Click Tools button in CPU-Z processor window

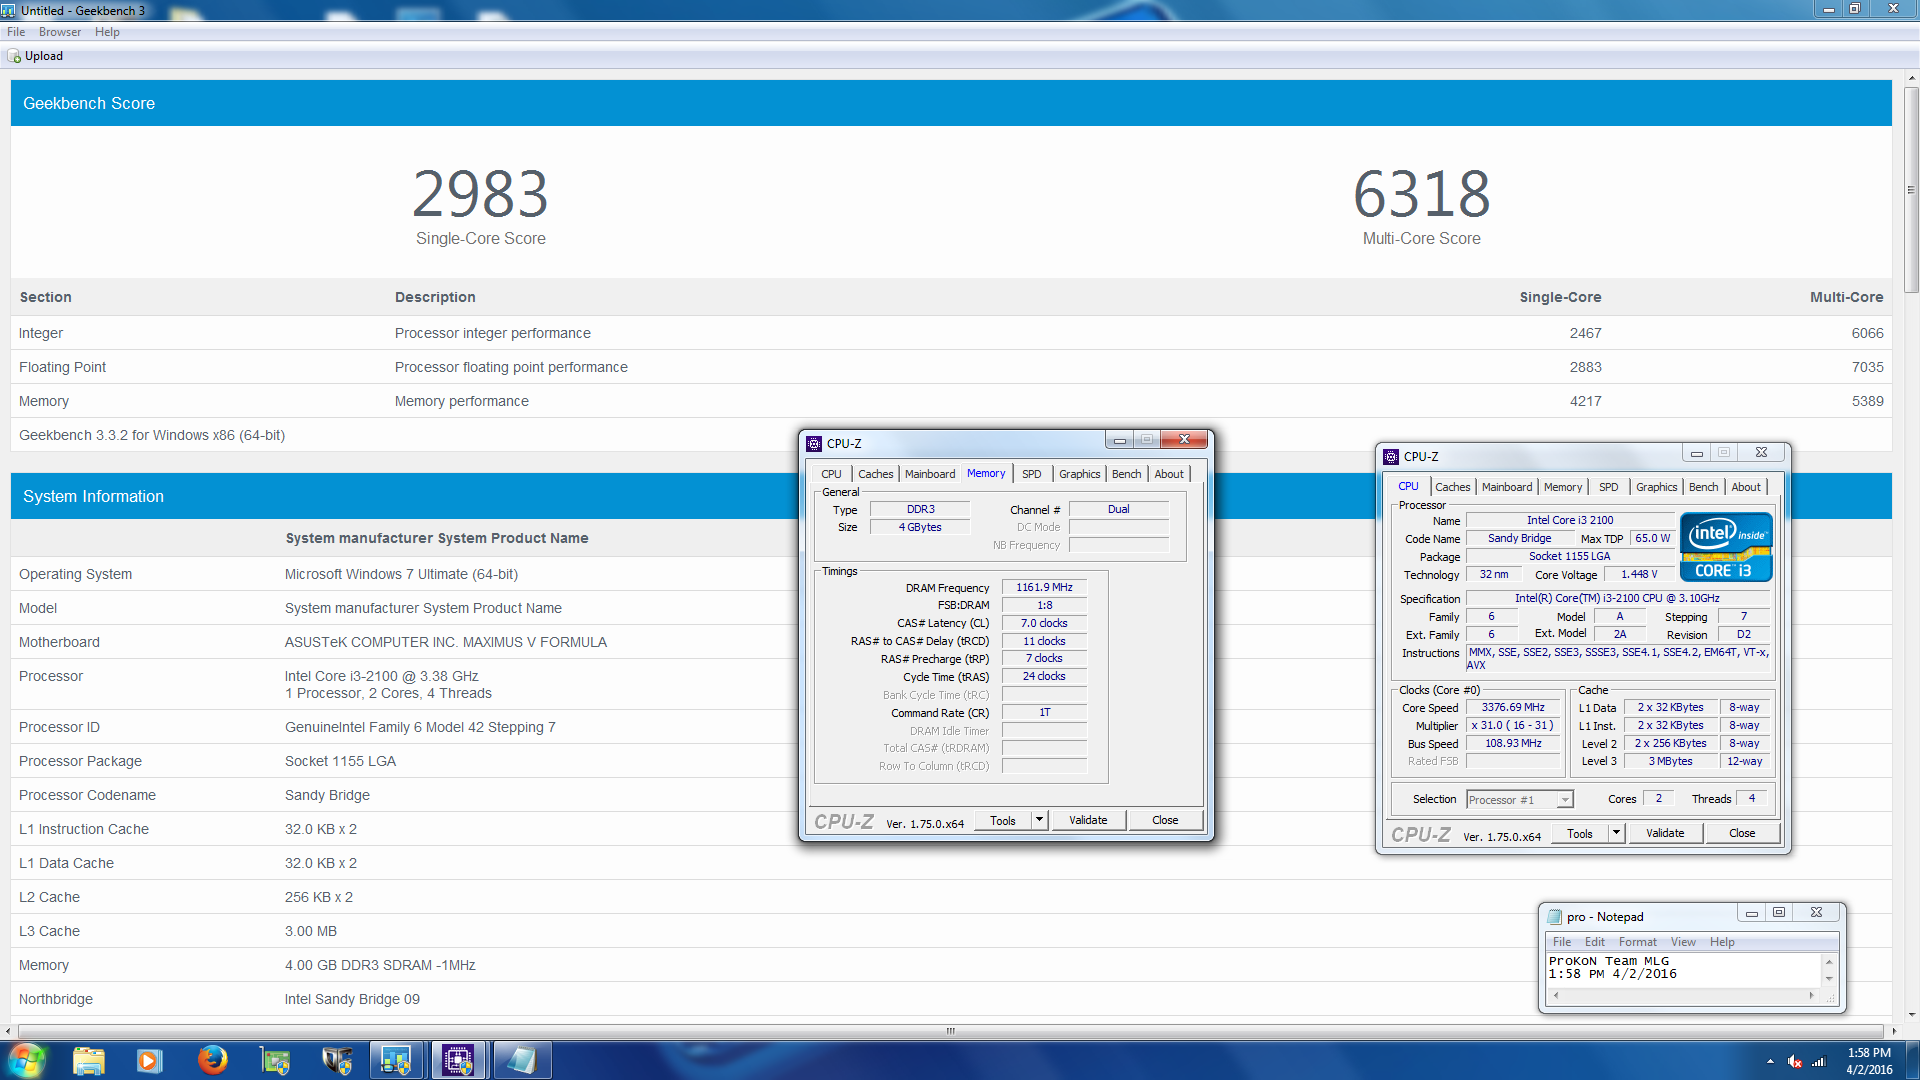tap(1580, 833)
